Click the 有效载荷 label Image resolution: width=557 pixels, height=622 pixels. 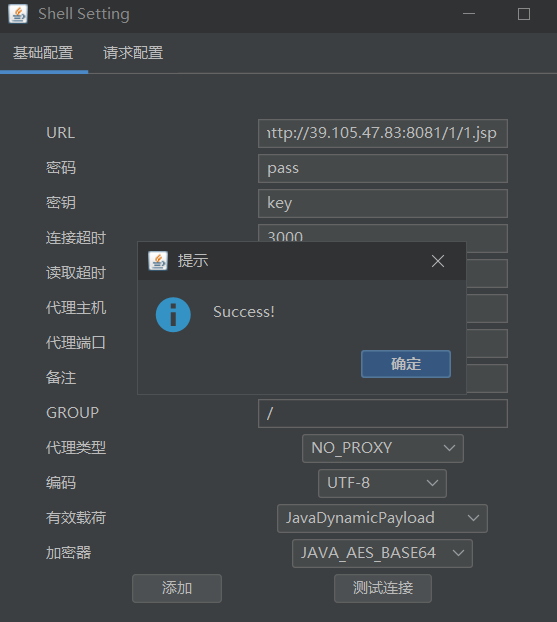tap(76, 518)
